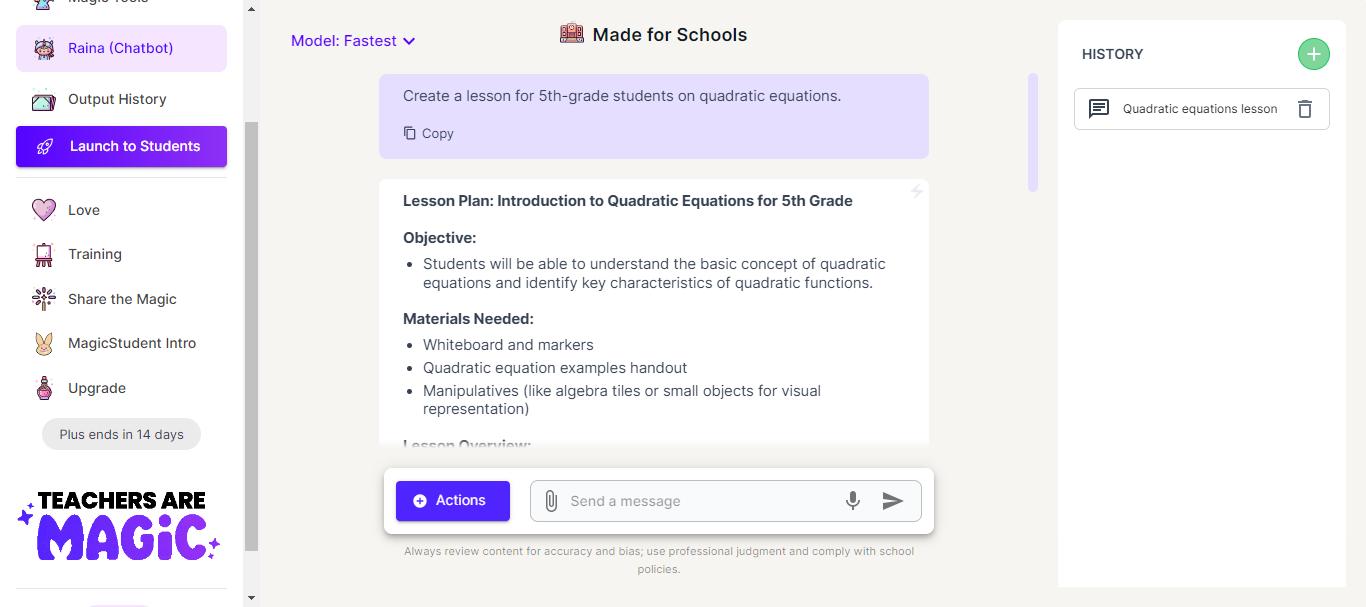Viewport: 1366px width, 607px height.
Task: Click the Upgrade potion bottle icon
Action: (x=43, y=388)
